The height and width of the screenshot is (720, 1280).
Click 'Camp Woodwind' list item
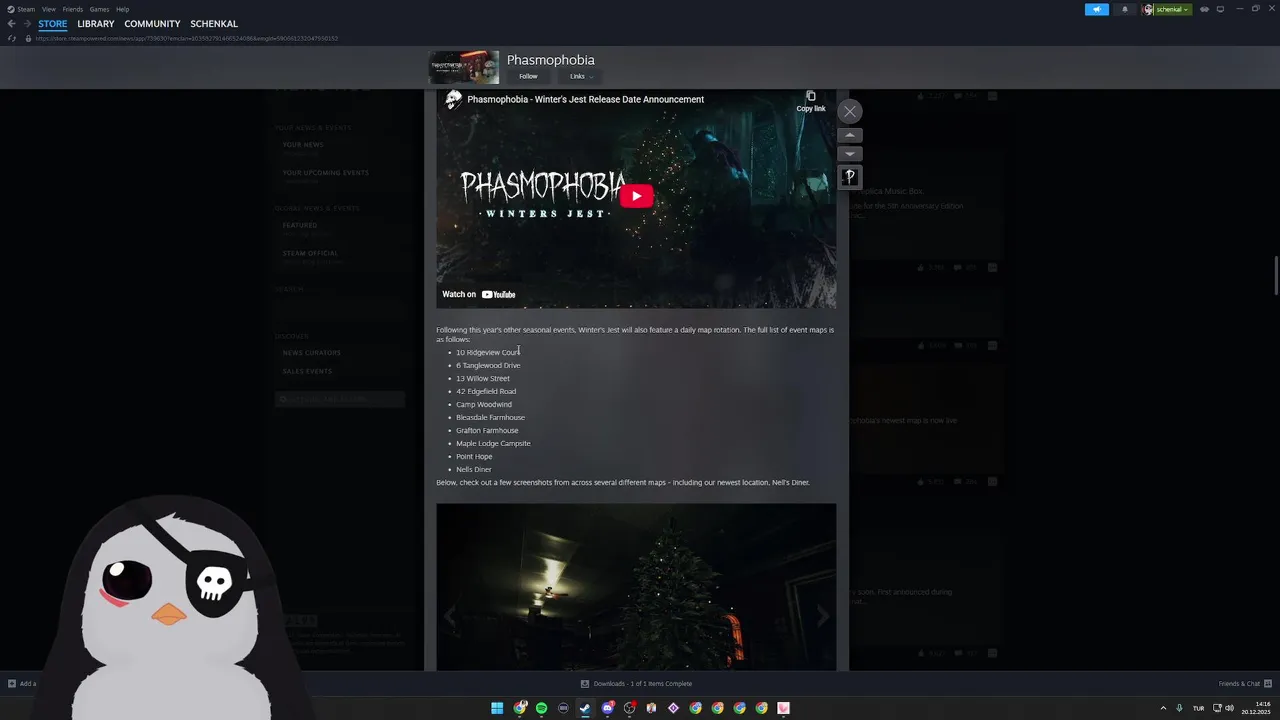[x=484, y=404]
